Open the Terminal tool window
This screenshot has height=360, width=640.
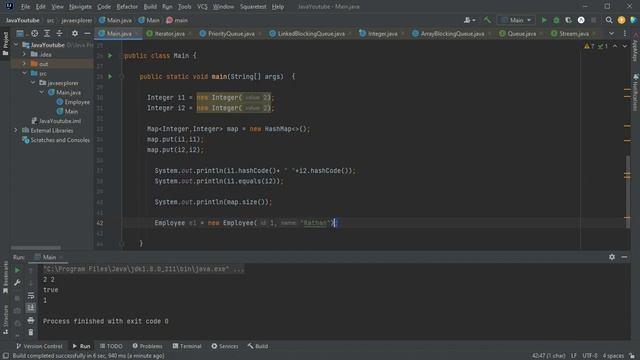click(x=187, y=346)
